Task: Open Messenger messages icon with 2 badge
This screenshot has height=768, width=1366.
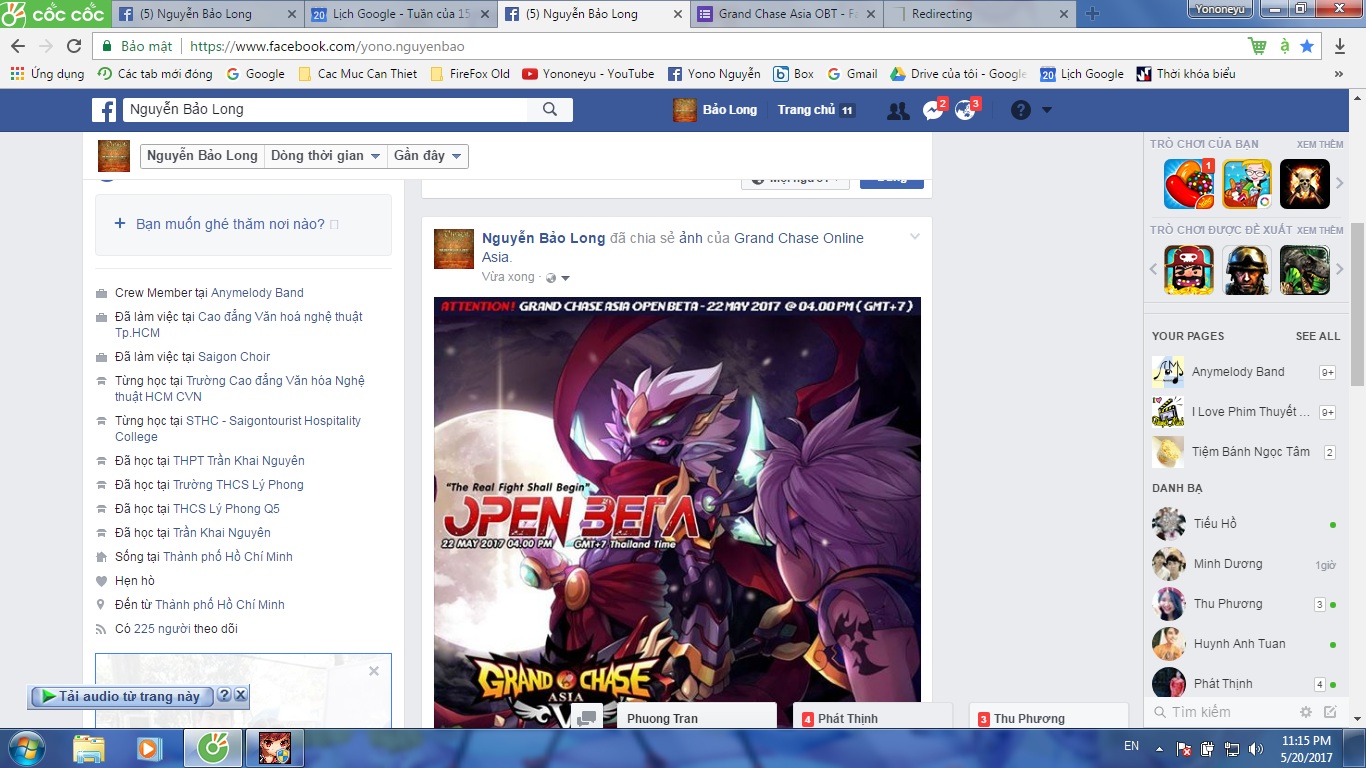Action: (933, 110)
